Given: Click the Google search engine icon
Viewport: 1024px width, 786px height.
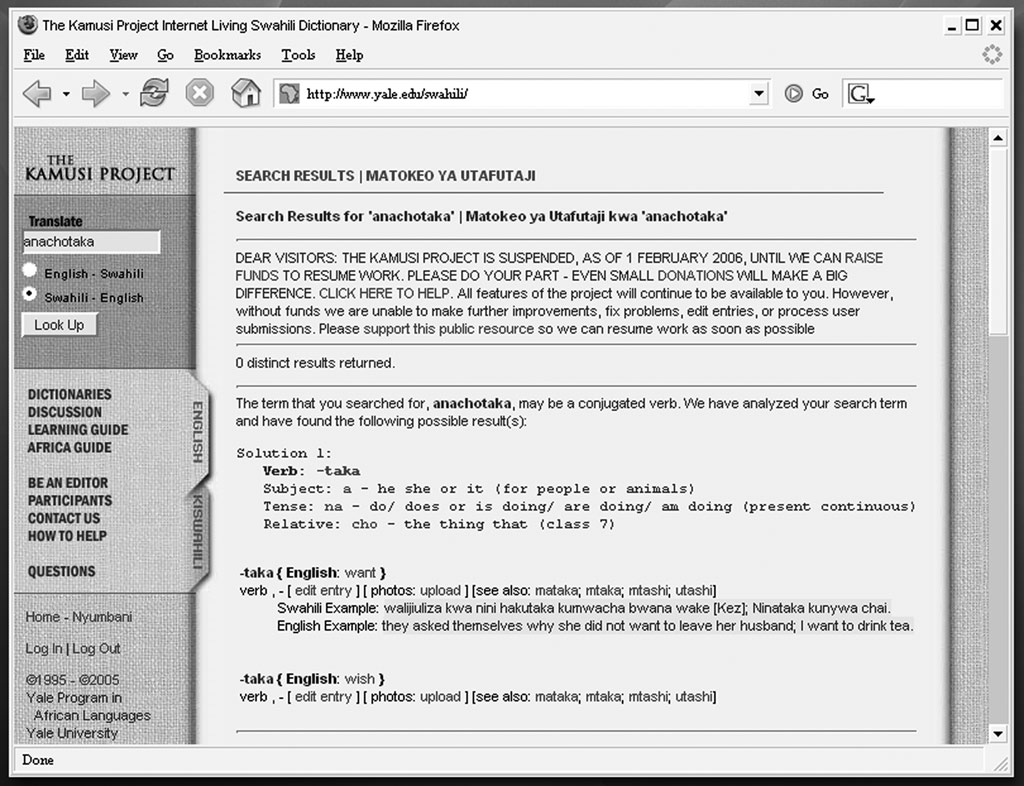Looking at the screenshot, I should pos(860,94).
